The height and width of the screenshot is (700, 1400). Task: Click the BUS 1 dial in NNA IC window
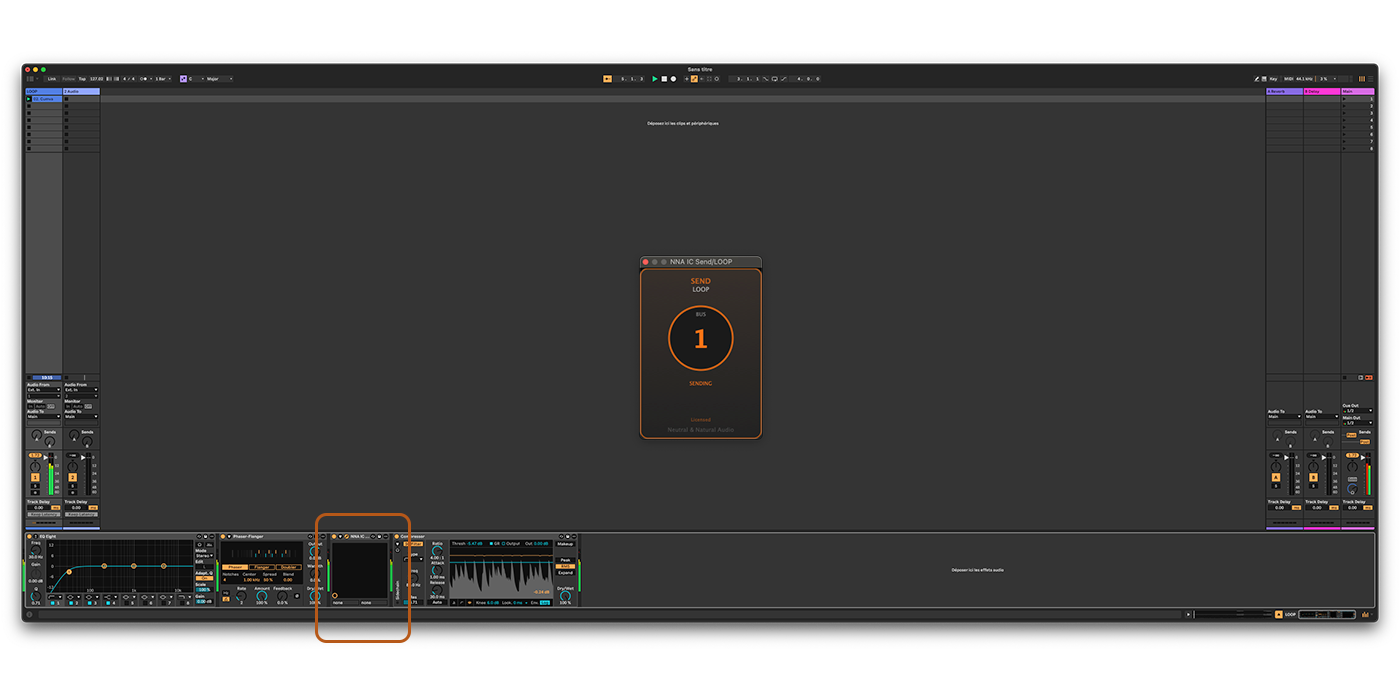pyautogui.click(x=700, y=338)
